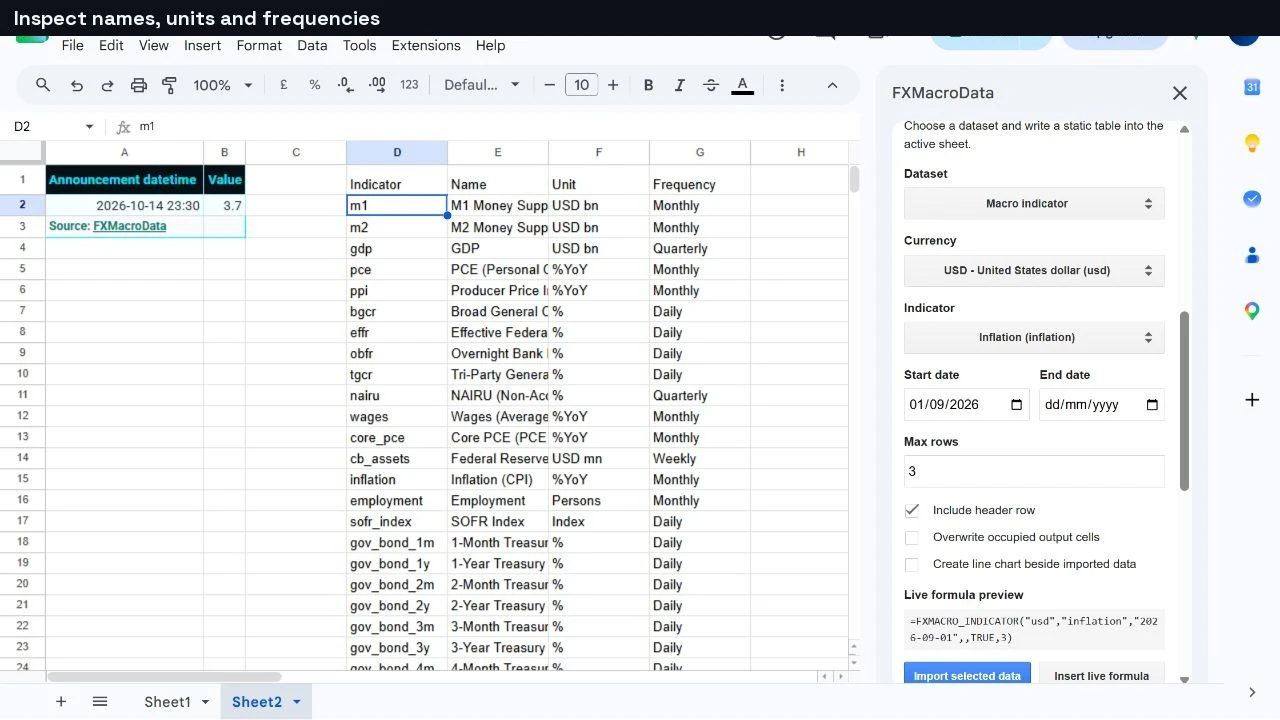
Task: Open the Indicator dropdown
Action: [1034, 337]
